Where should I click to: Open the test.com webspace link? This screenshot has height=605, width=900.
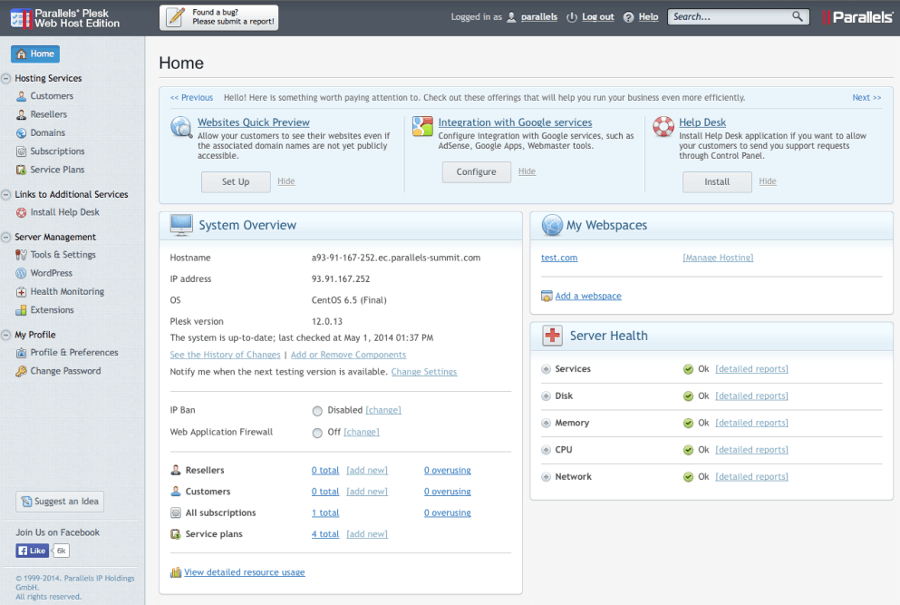[x=559, y=258]
